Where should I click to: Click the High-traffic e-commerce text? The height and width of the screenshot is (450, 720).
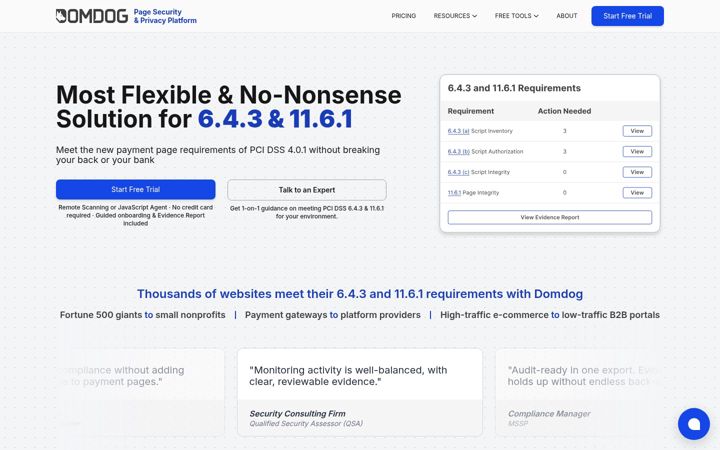tap(550, 315)
